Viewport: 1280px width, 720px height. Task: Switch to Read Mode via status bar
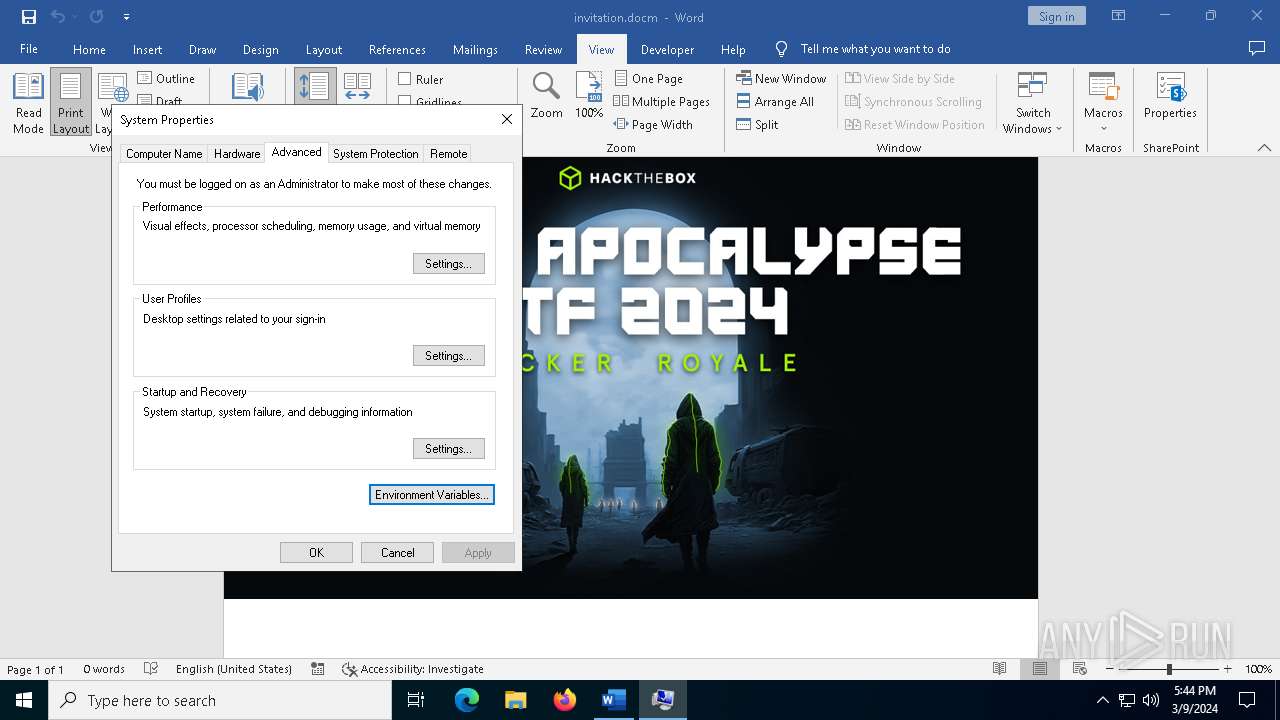pos(999,669)
